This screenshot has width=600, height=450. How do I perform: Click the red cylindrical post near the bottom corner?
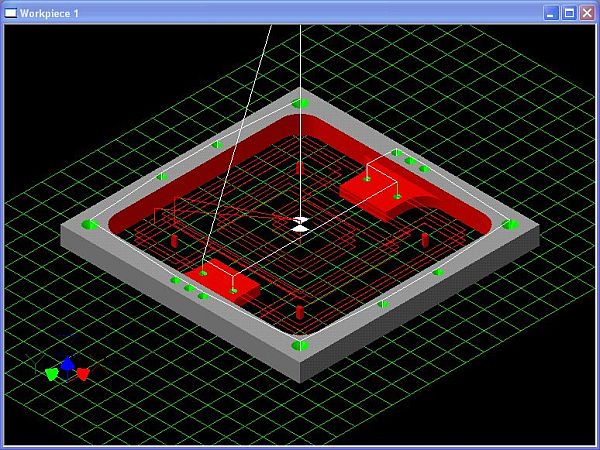click(x=299, y=311)
